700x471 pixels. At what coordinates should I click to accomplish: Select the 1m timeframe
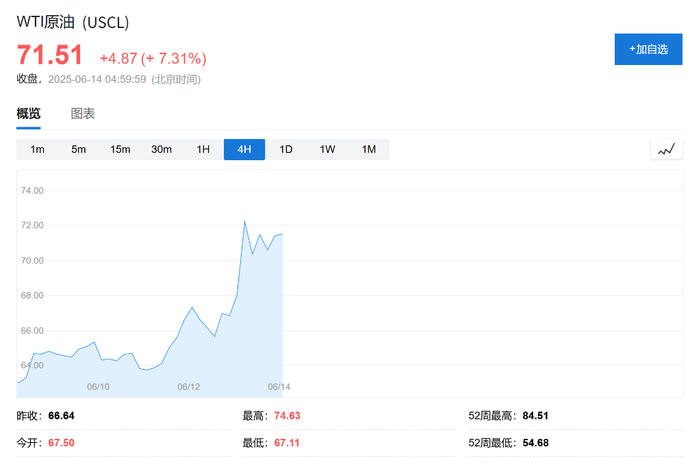38,150
